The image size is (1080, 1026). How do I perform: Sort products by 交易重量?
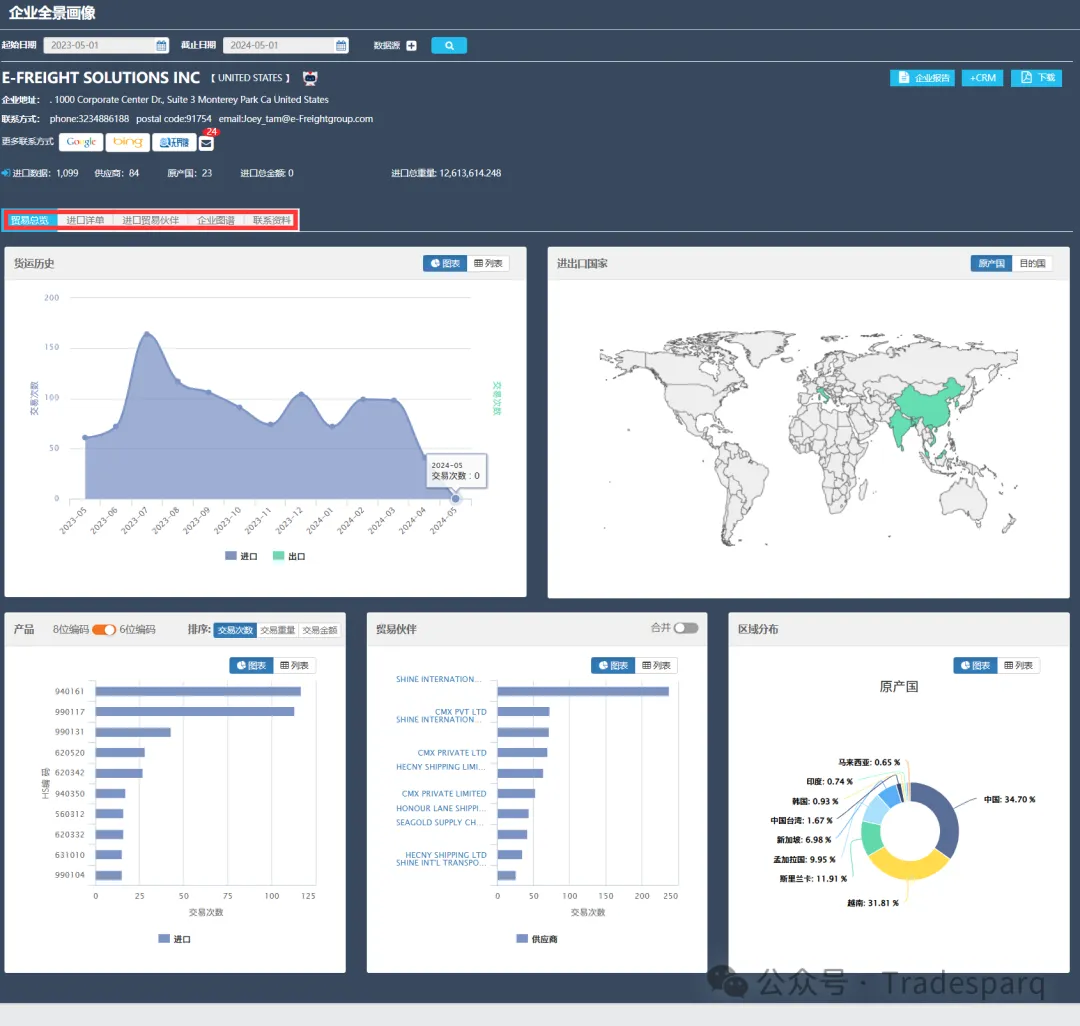click(x=278, y=630)
